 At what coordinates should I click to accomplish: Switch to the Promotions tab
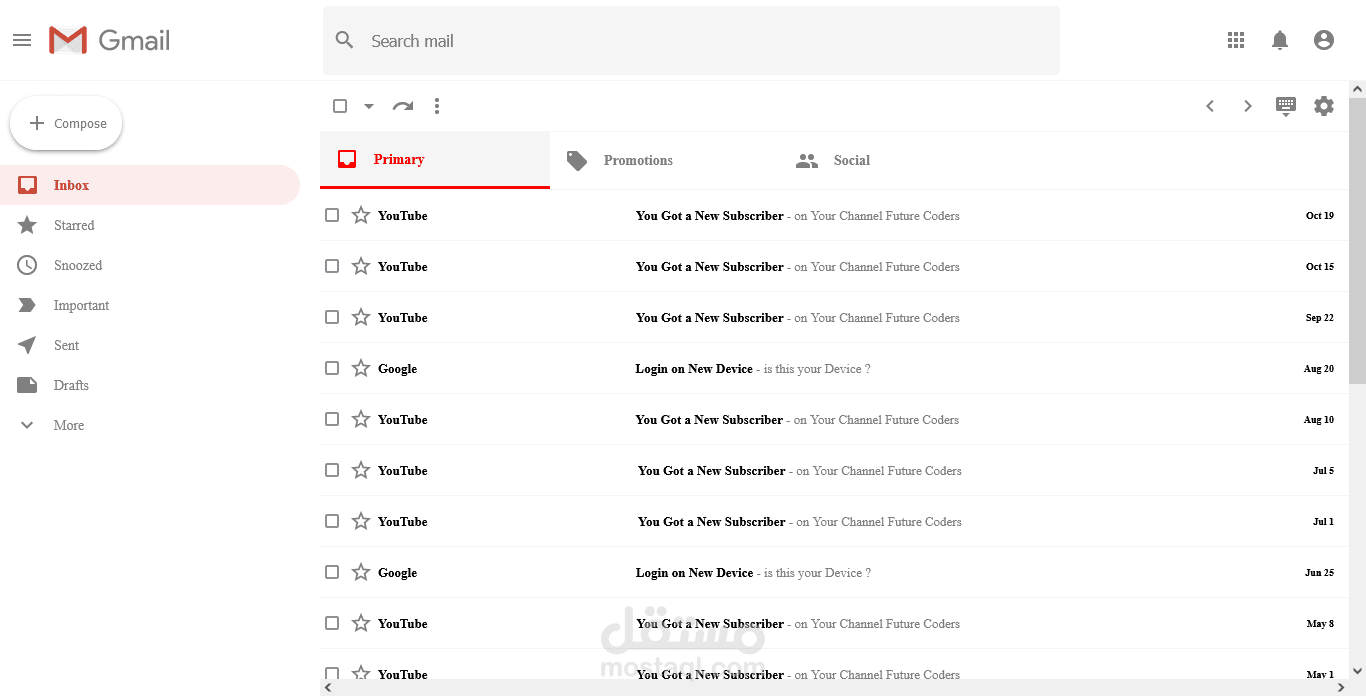[x=638, y=160]
